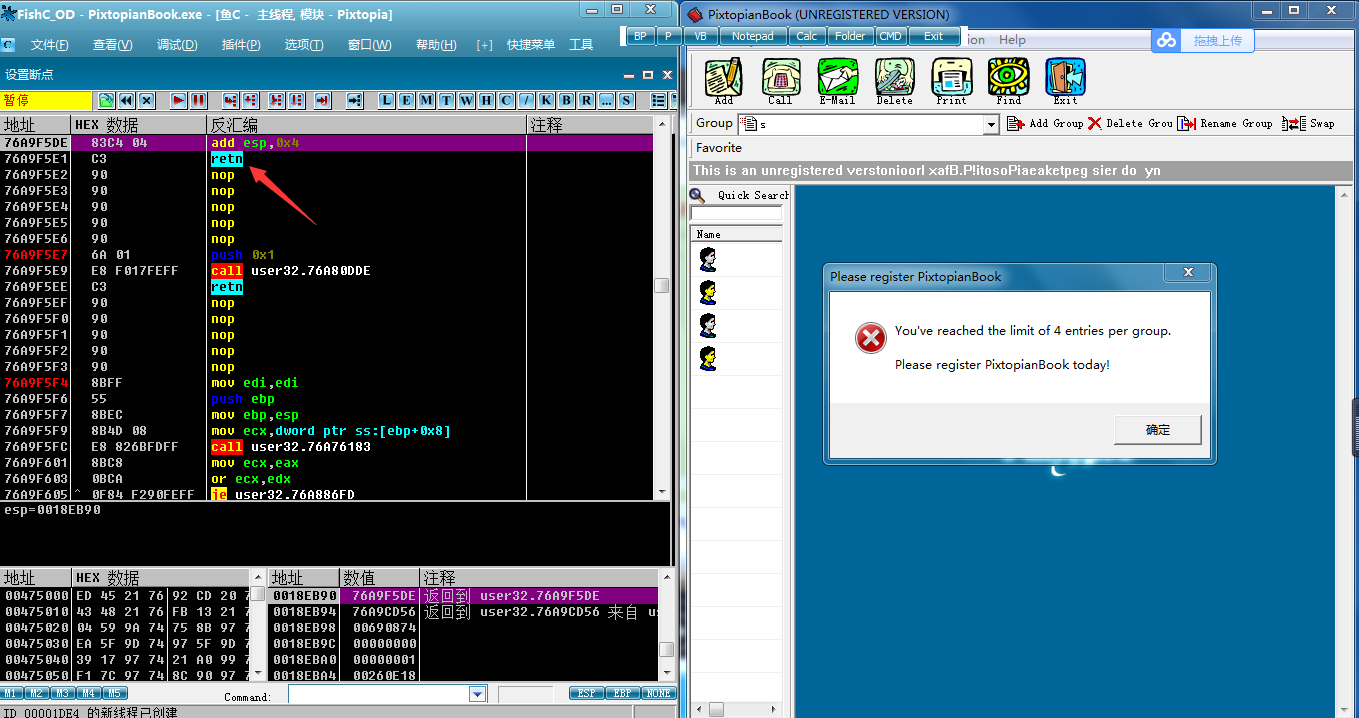The width and height of the screenshot is (1359, 718).
Task: Expand the Command input dropdown arrow
Action: point(477,694)
